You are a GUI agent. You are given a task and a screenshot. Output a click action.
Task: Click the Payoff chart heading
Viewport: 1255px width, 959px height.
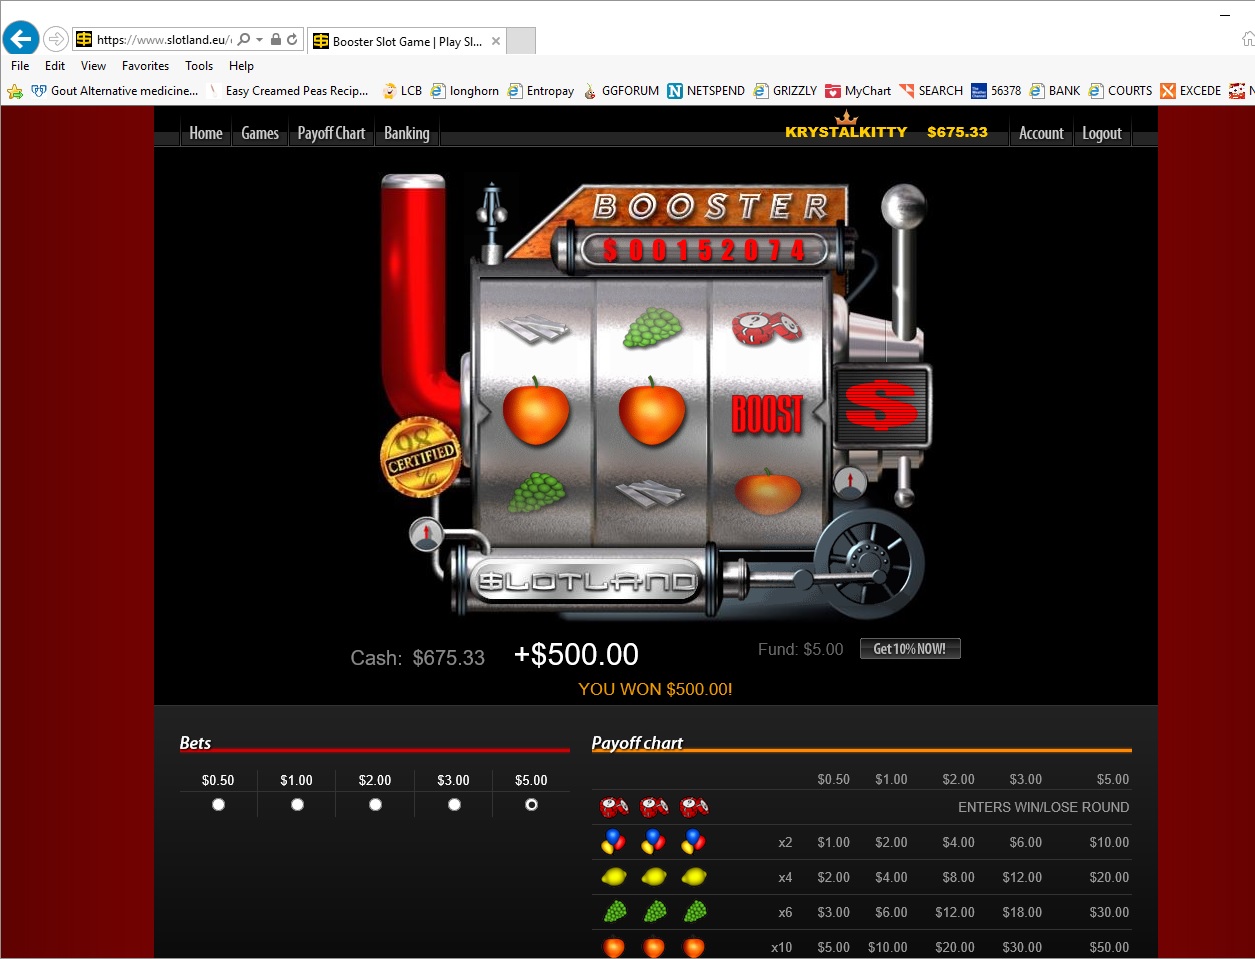(x=637, y=743)
